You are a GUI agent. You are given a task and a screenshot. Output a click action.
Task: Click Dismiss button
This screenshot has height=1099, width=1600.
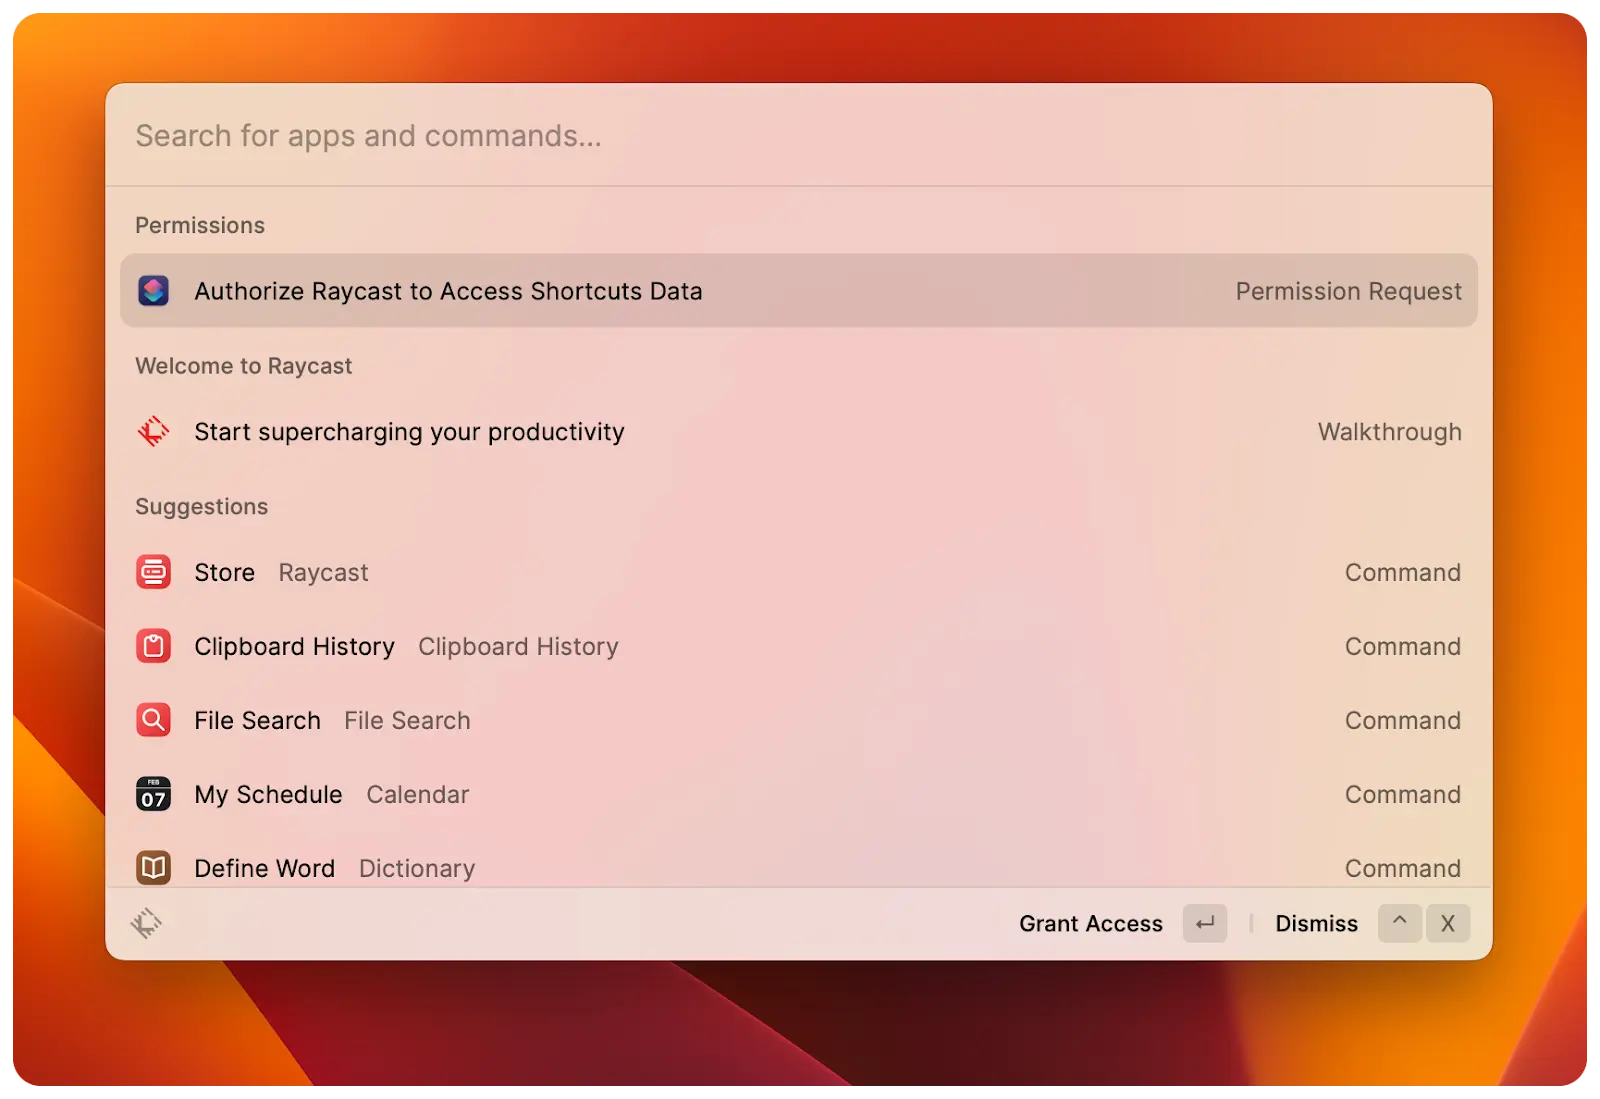coord(1316,924)
